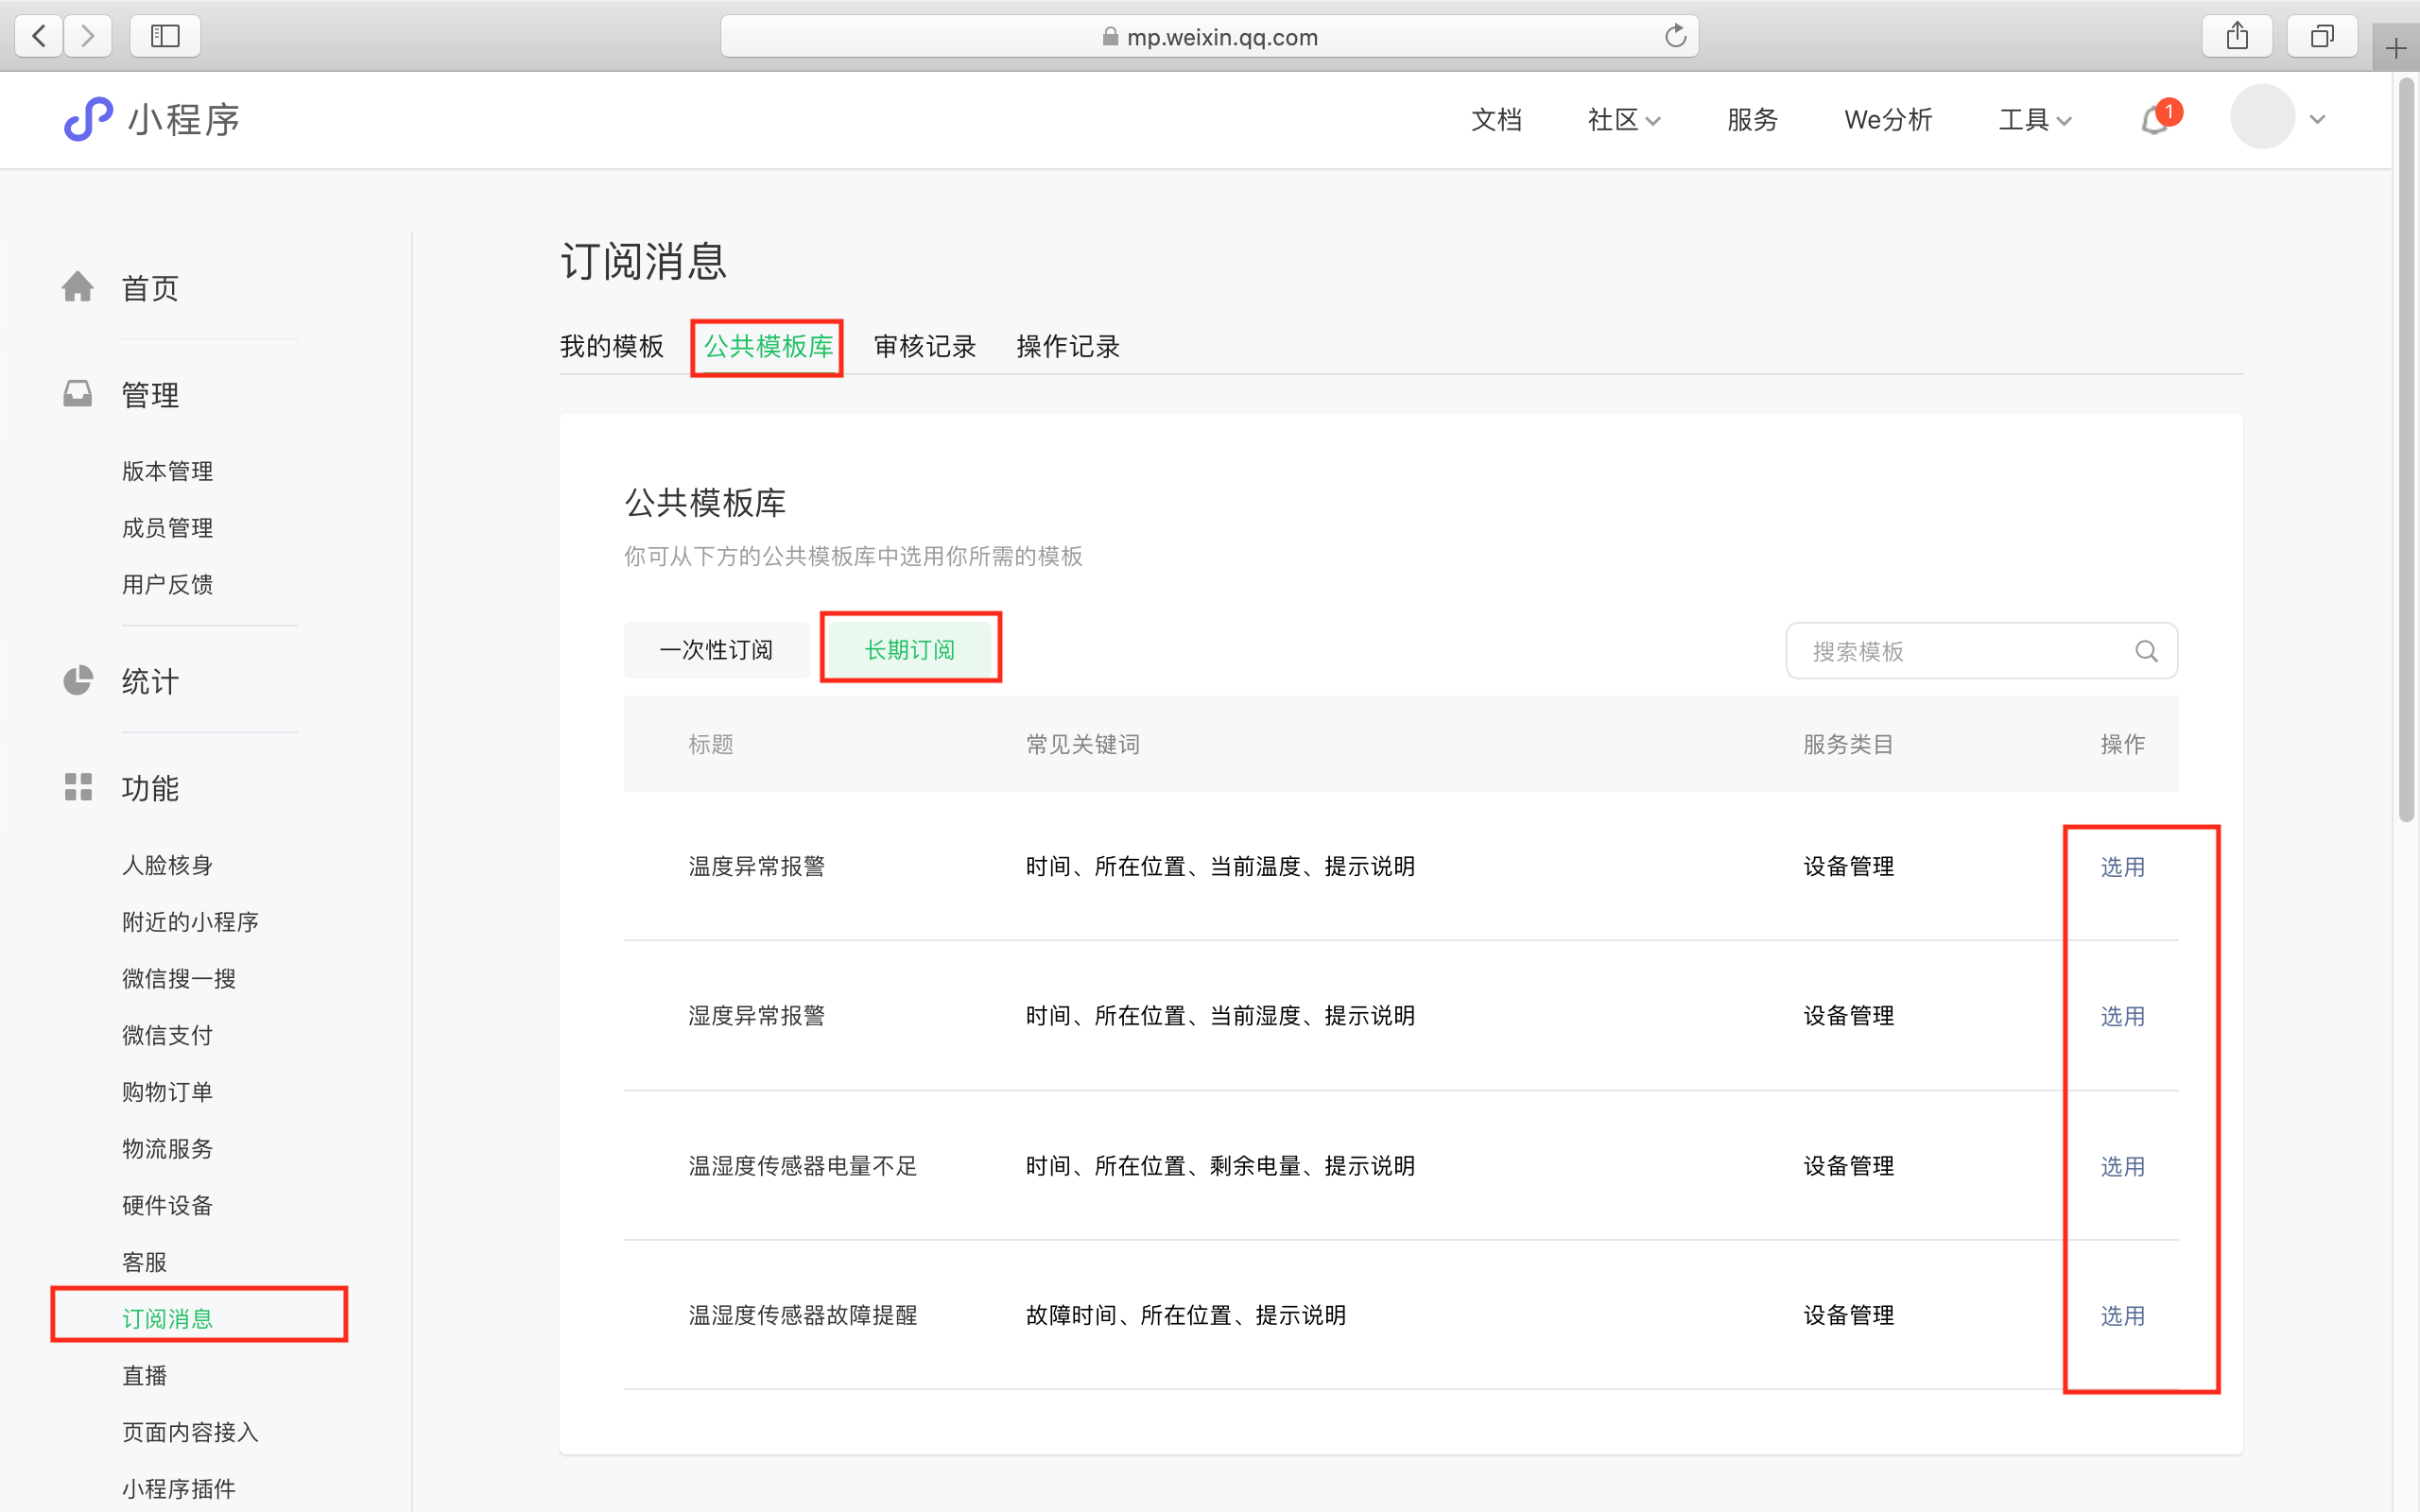This screenshot has height=1512, width=2420.
Task: Select the 长期订阅 subscription type
Action: (909, 650)
